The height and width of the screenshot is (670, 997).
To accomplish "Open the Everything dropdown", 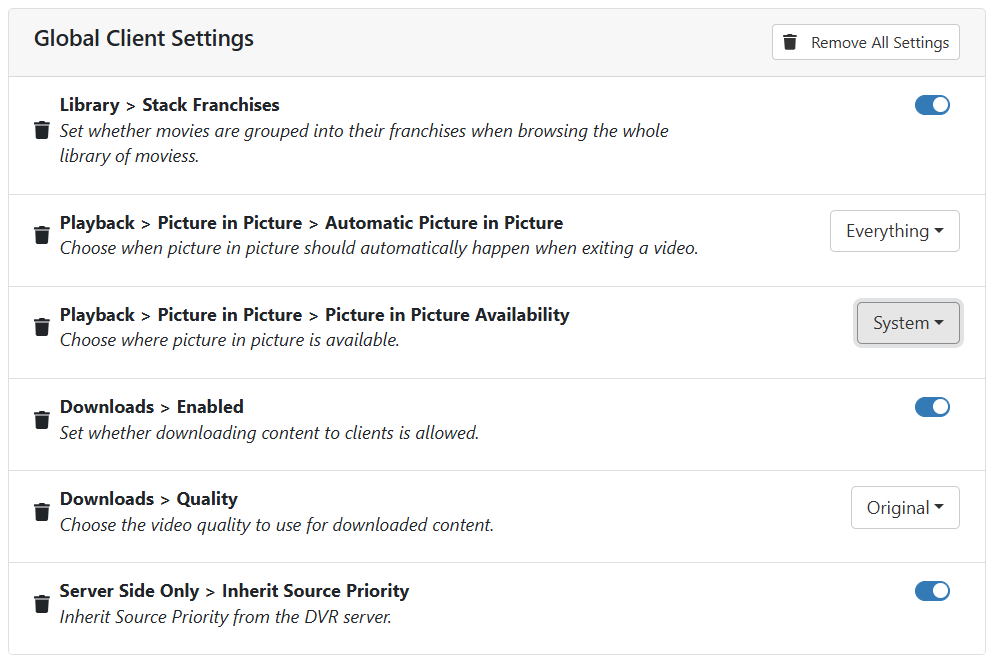I will point(894,231).
